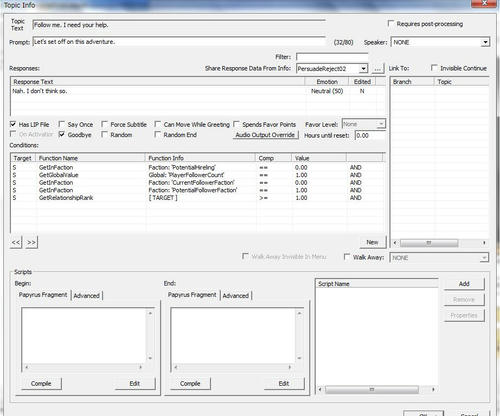Click the Add script button
This screenshot has height=416, width=500.
pos(464,284)
